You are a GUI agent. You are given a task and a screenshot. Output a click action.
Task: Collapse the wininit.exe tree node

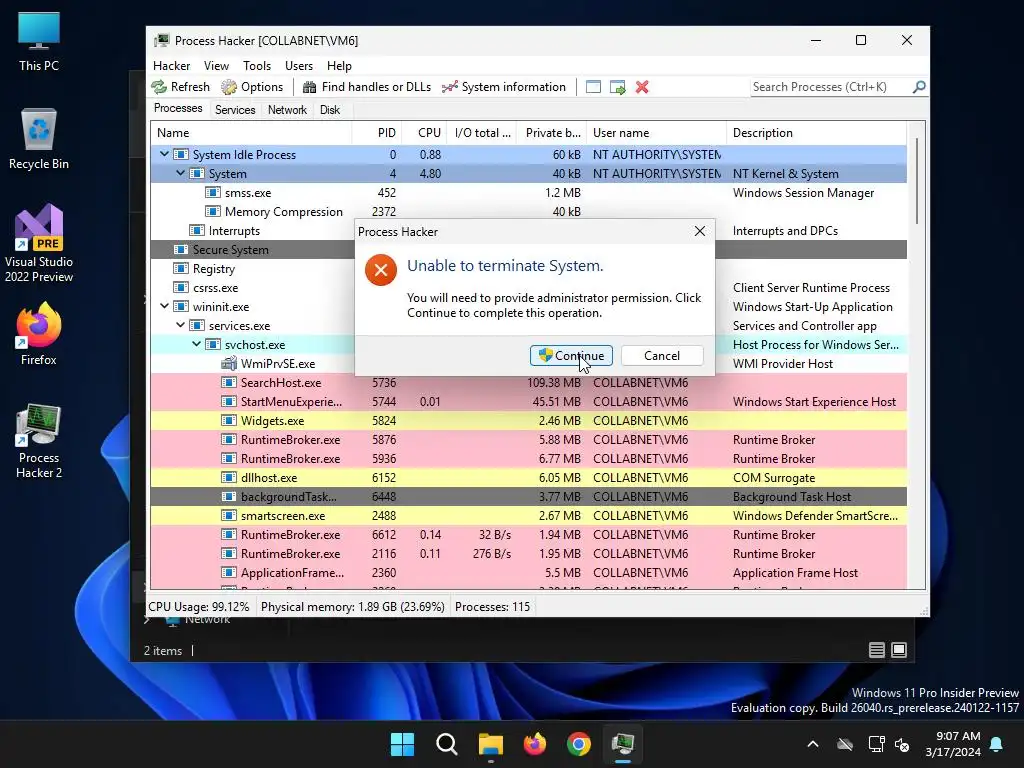(x=164, y=306)
